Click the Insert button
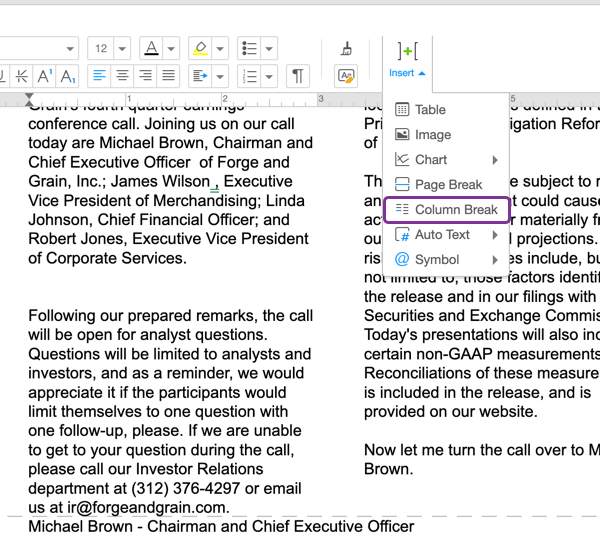 [407, 58]
